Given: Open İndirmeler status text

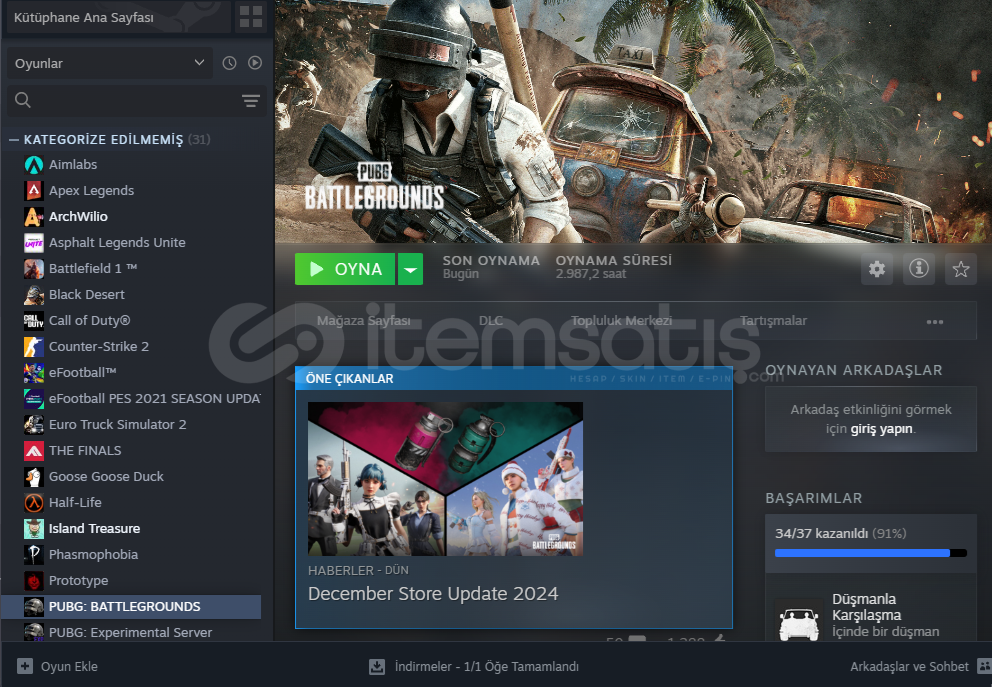Looking at the screenshot, I should 487,666.
